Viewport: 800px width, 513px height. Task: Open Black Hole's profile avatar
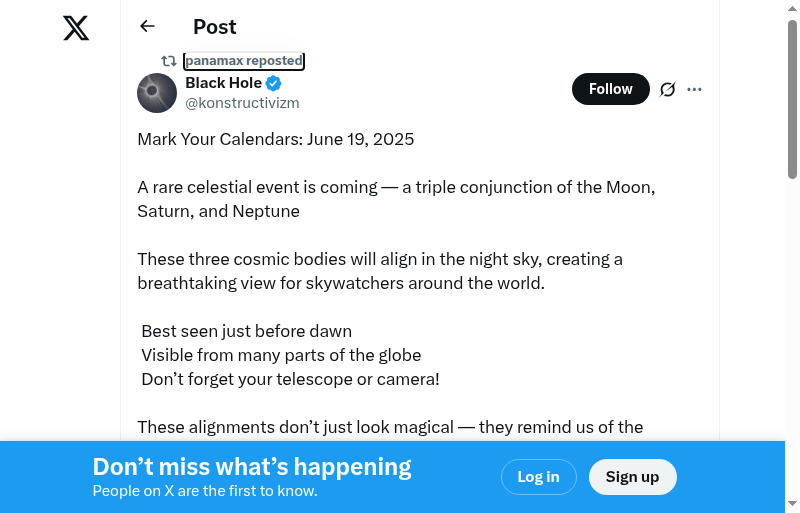click(157, 93)
